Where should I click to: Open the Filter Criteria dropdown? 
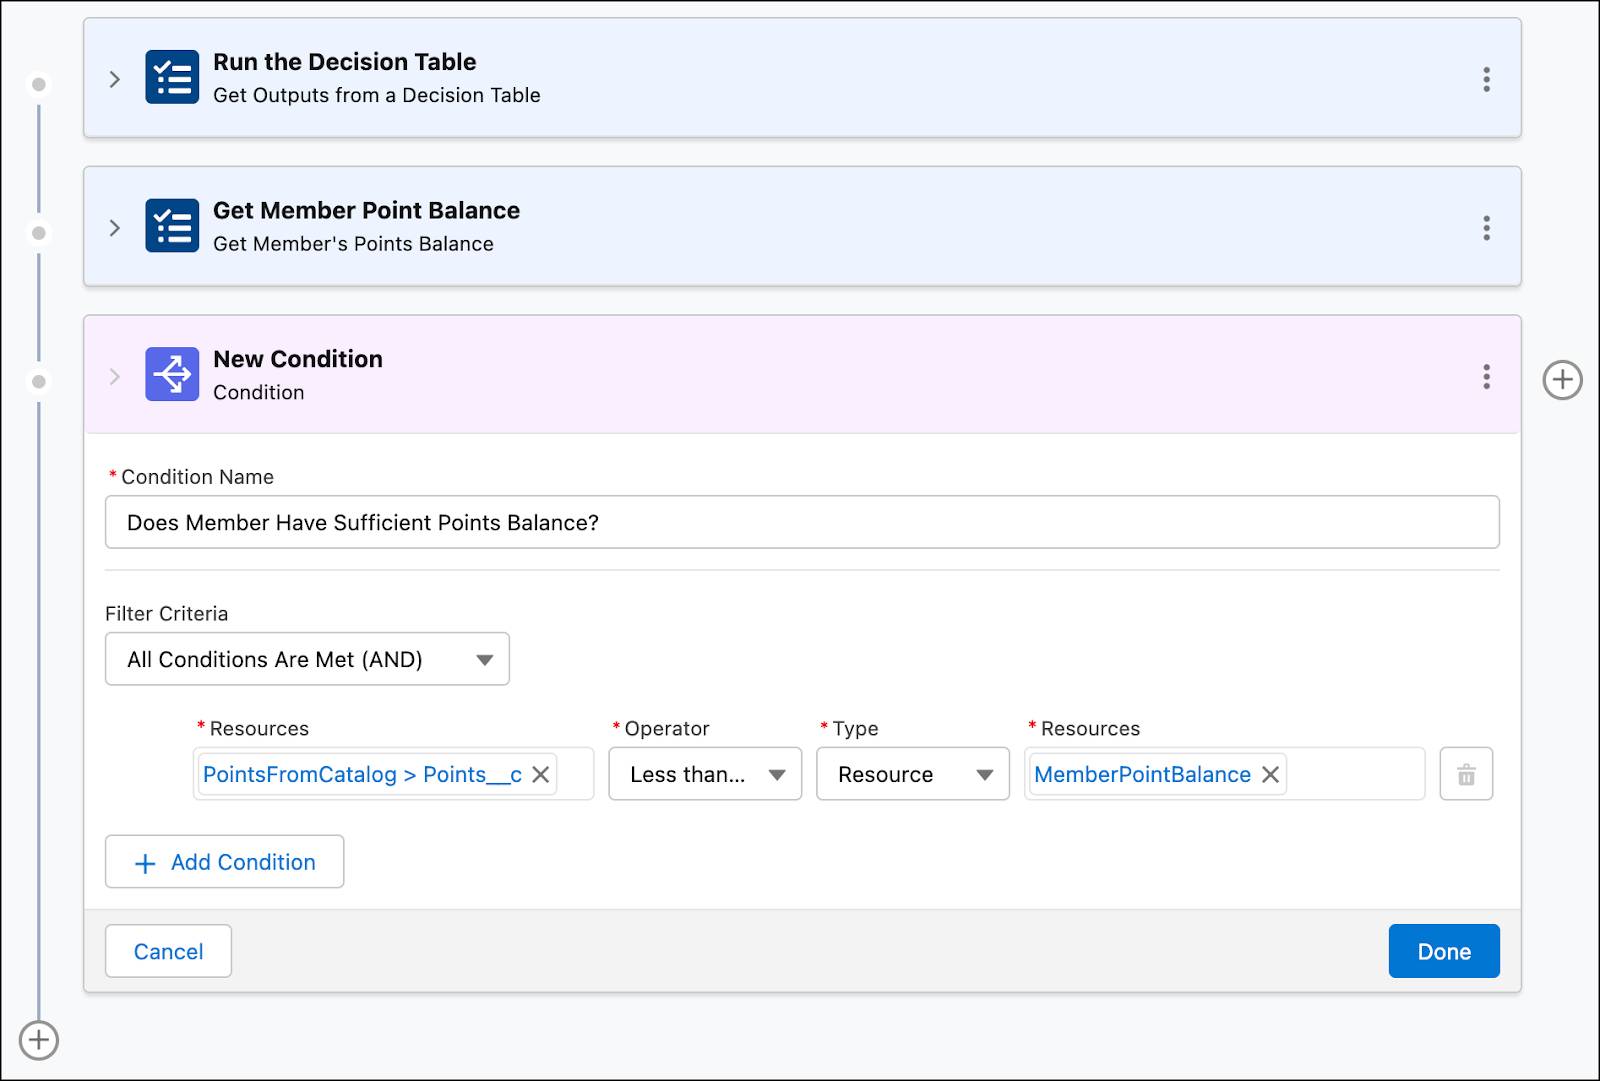[x=307, y=659]
